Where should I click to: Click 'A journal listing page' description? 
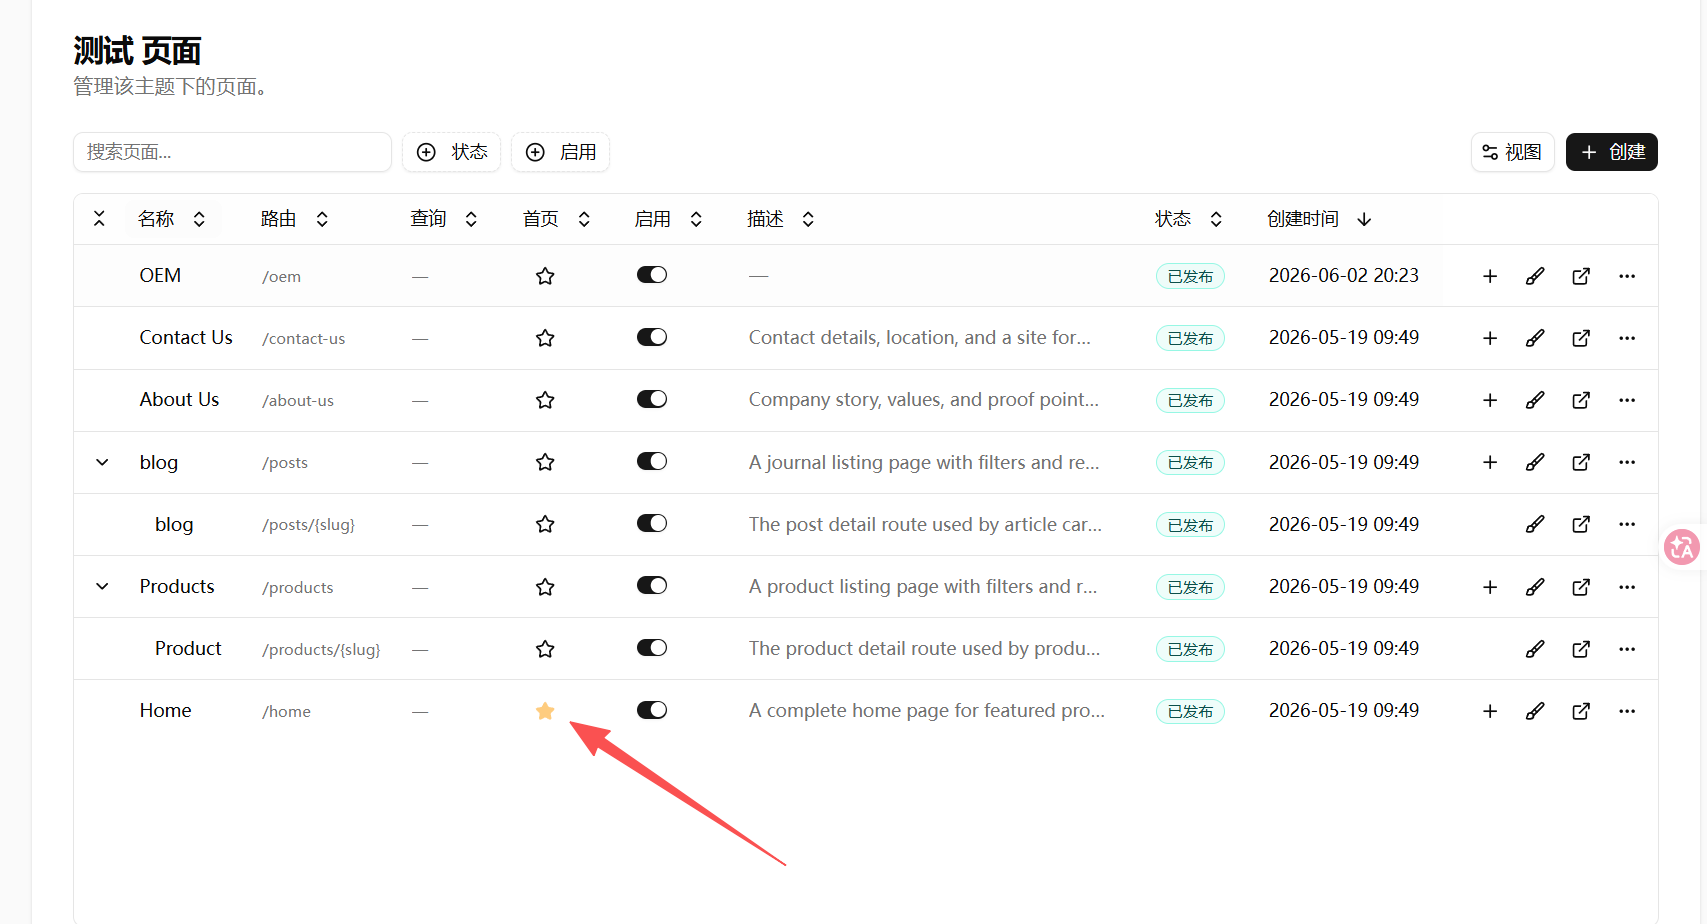tap(924, 462)
